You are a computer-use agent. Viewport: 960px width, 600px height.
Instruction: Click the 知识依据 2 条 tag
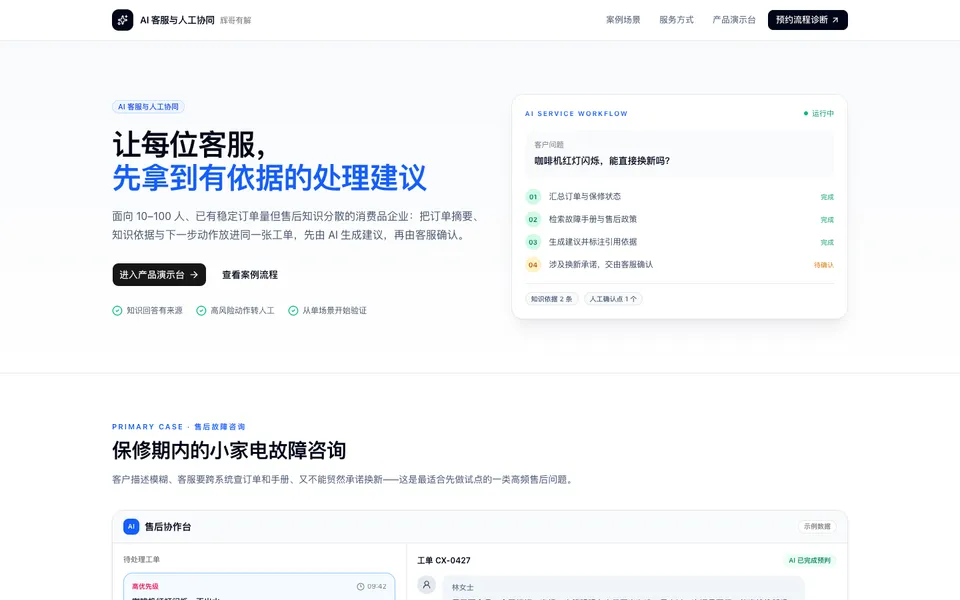(x=551, y=299)
